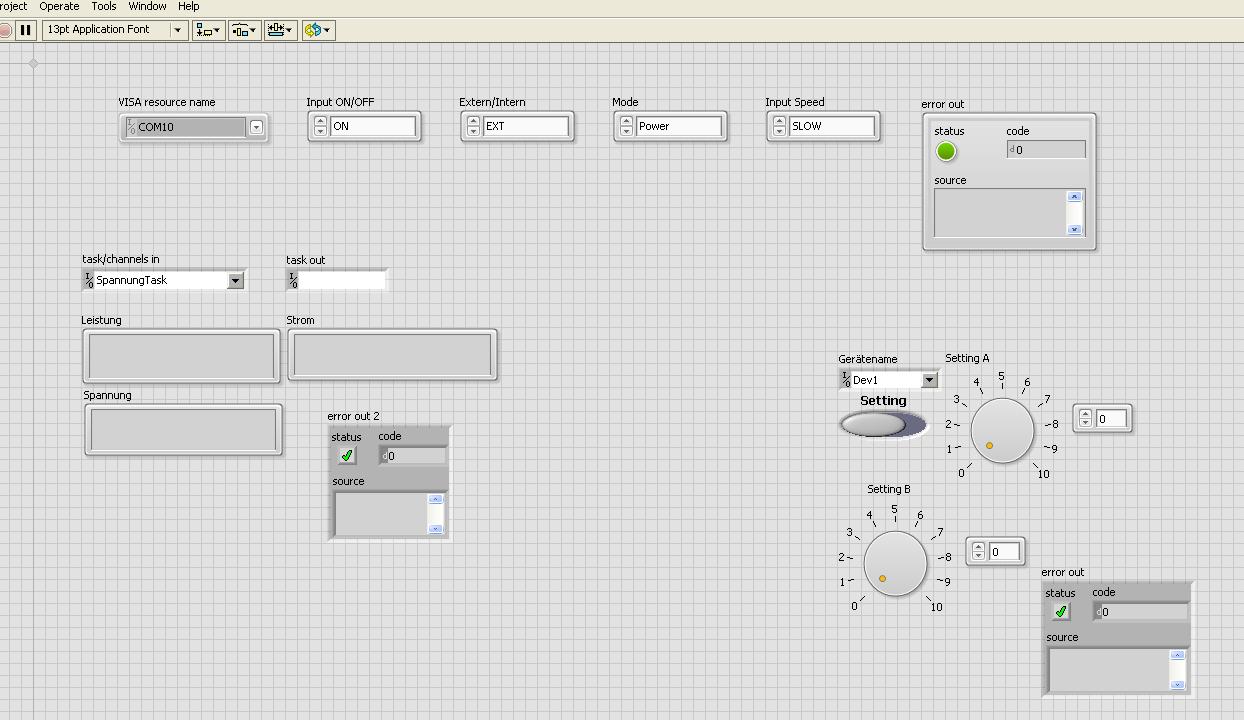Expand the Gerätename Dev1 dropdown
Viewport: 1244px width, 720px height.
(x=929, y=380)
